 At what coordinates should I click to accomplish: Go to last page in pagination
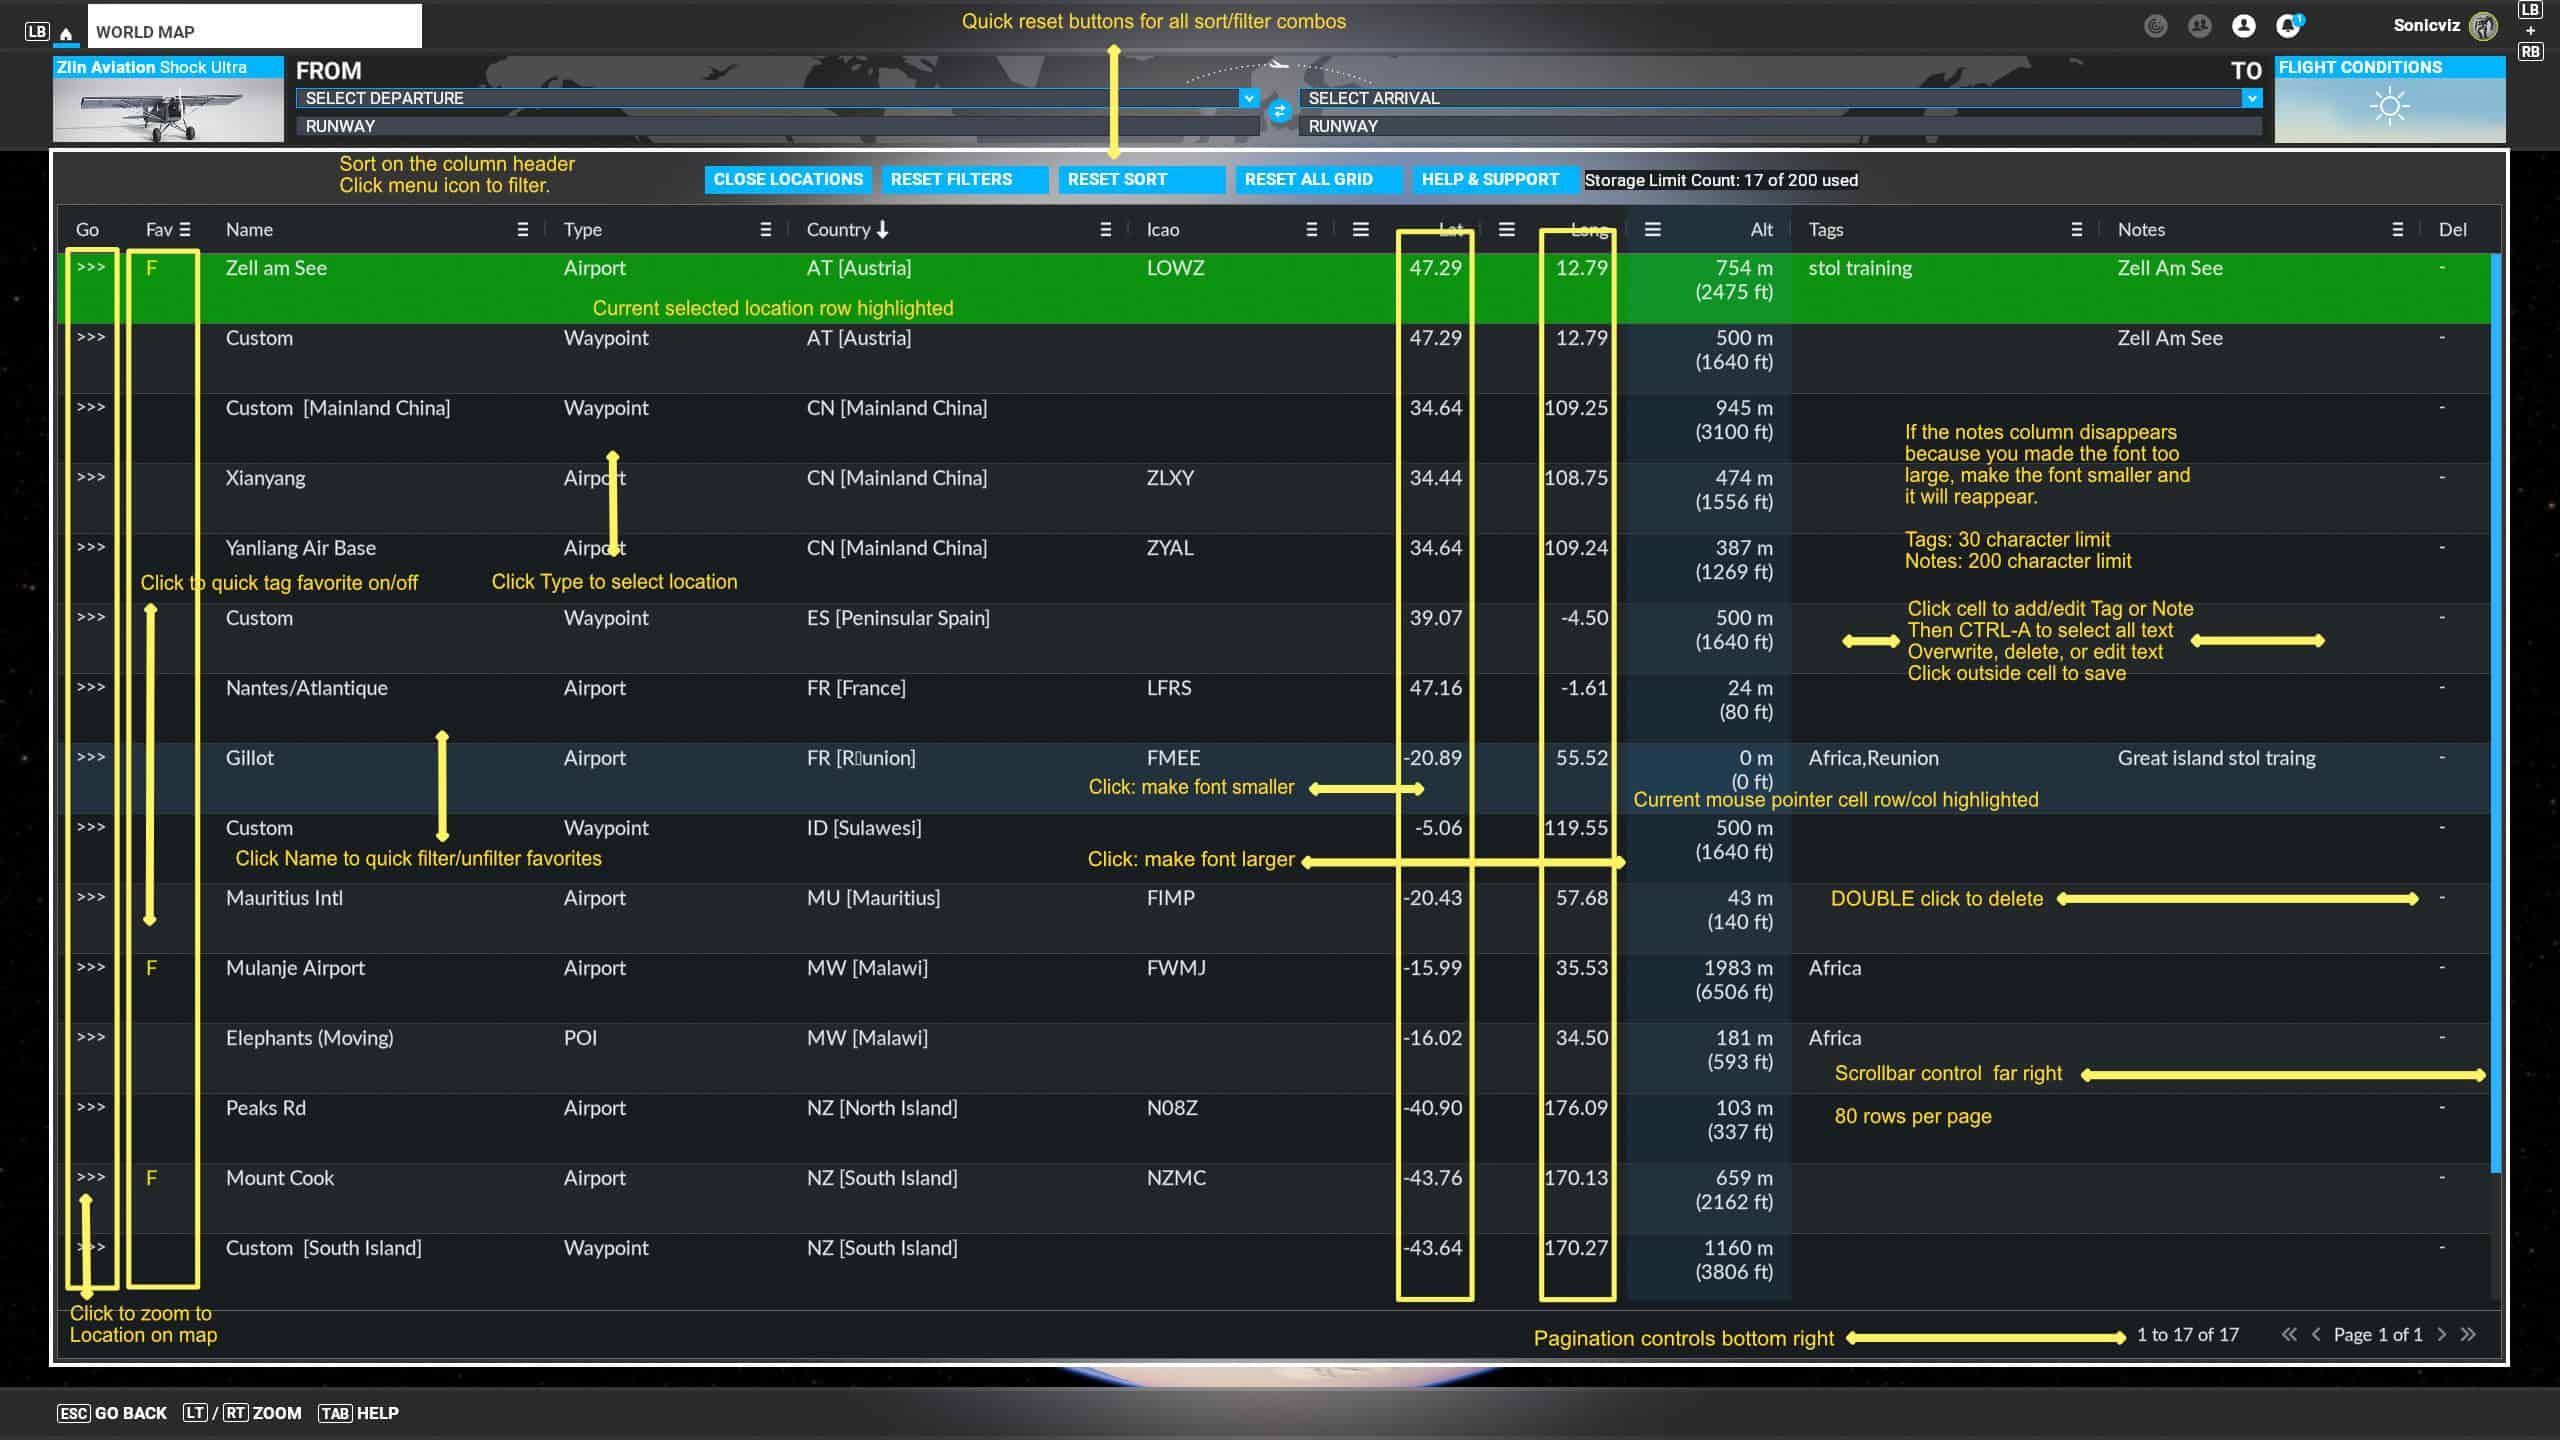pos(2468,1334)
